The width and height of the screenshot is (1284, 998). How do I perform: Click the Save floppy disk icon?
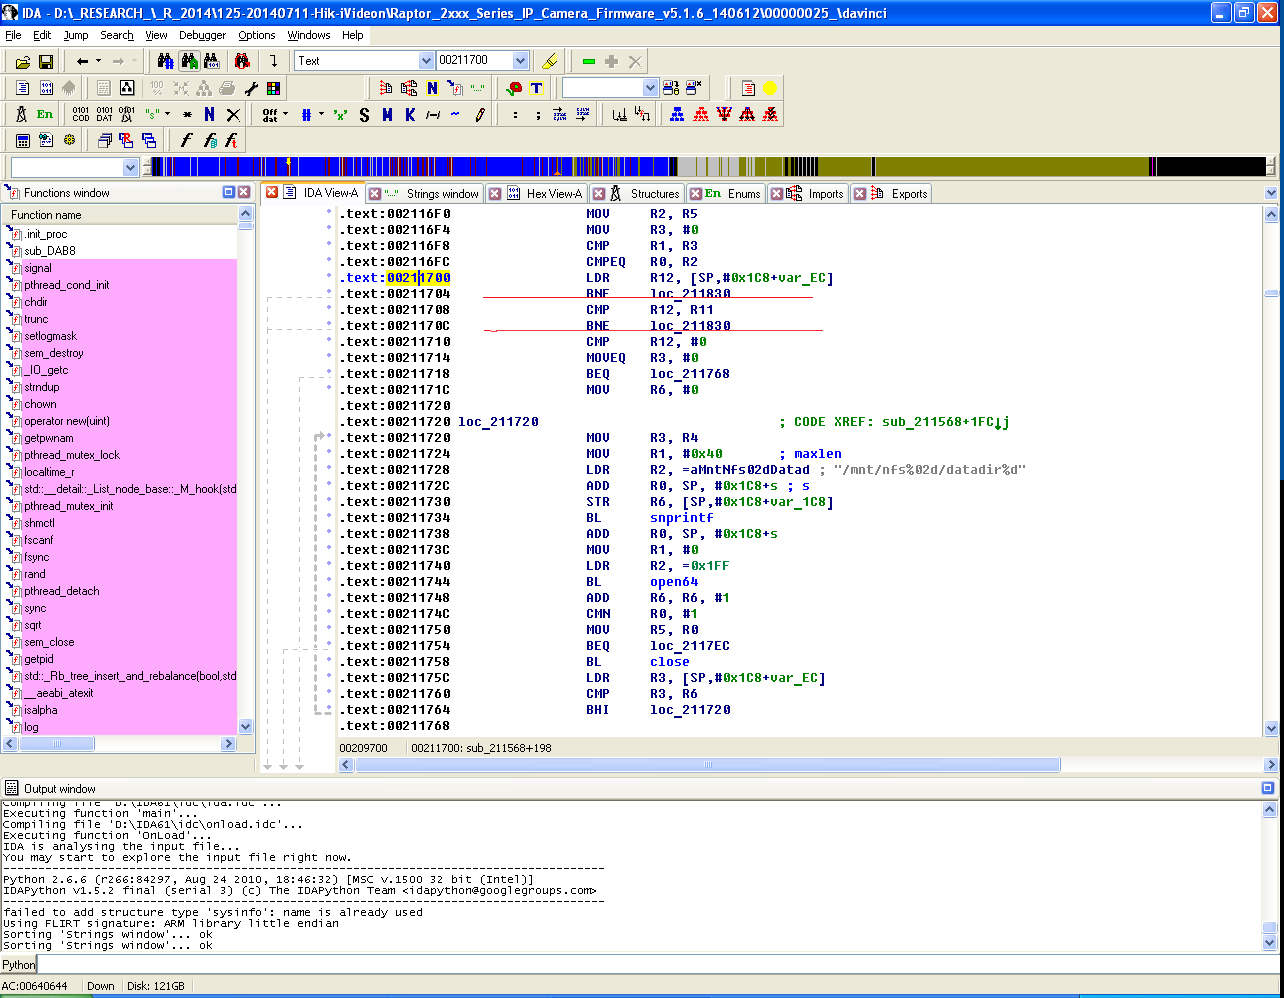[45, 62]
